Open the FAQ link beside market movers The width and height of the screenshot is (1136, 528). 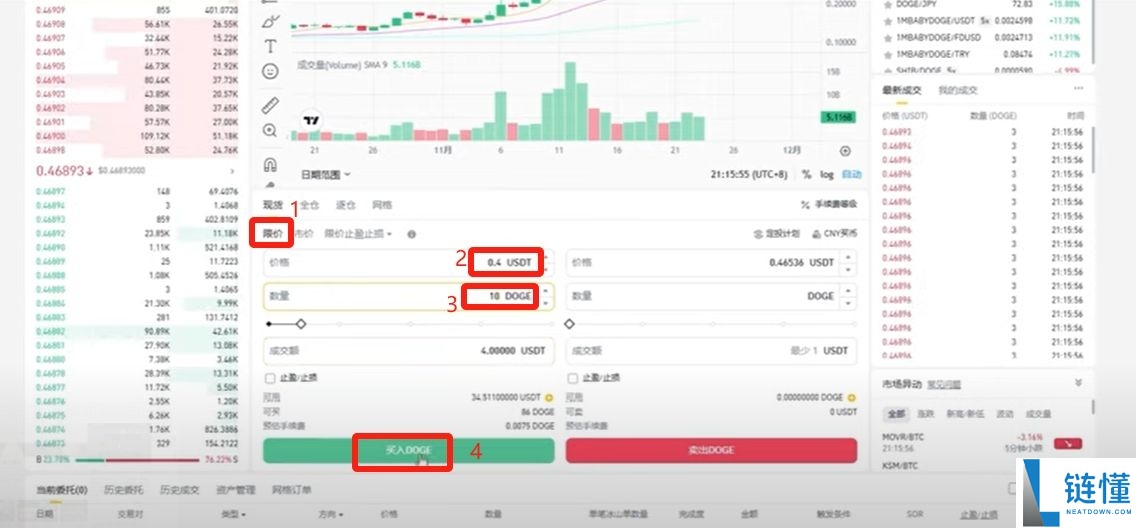[x=944, y=385]
